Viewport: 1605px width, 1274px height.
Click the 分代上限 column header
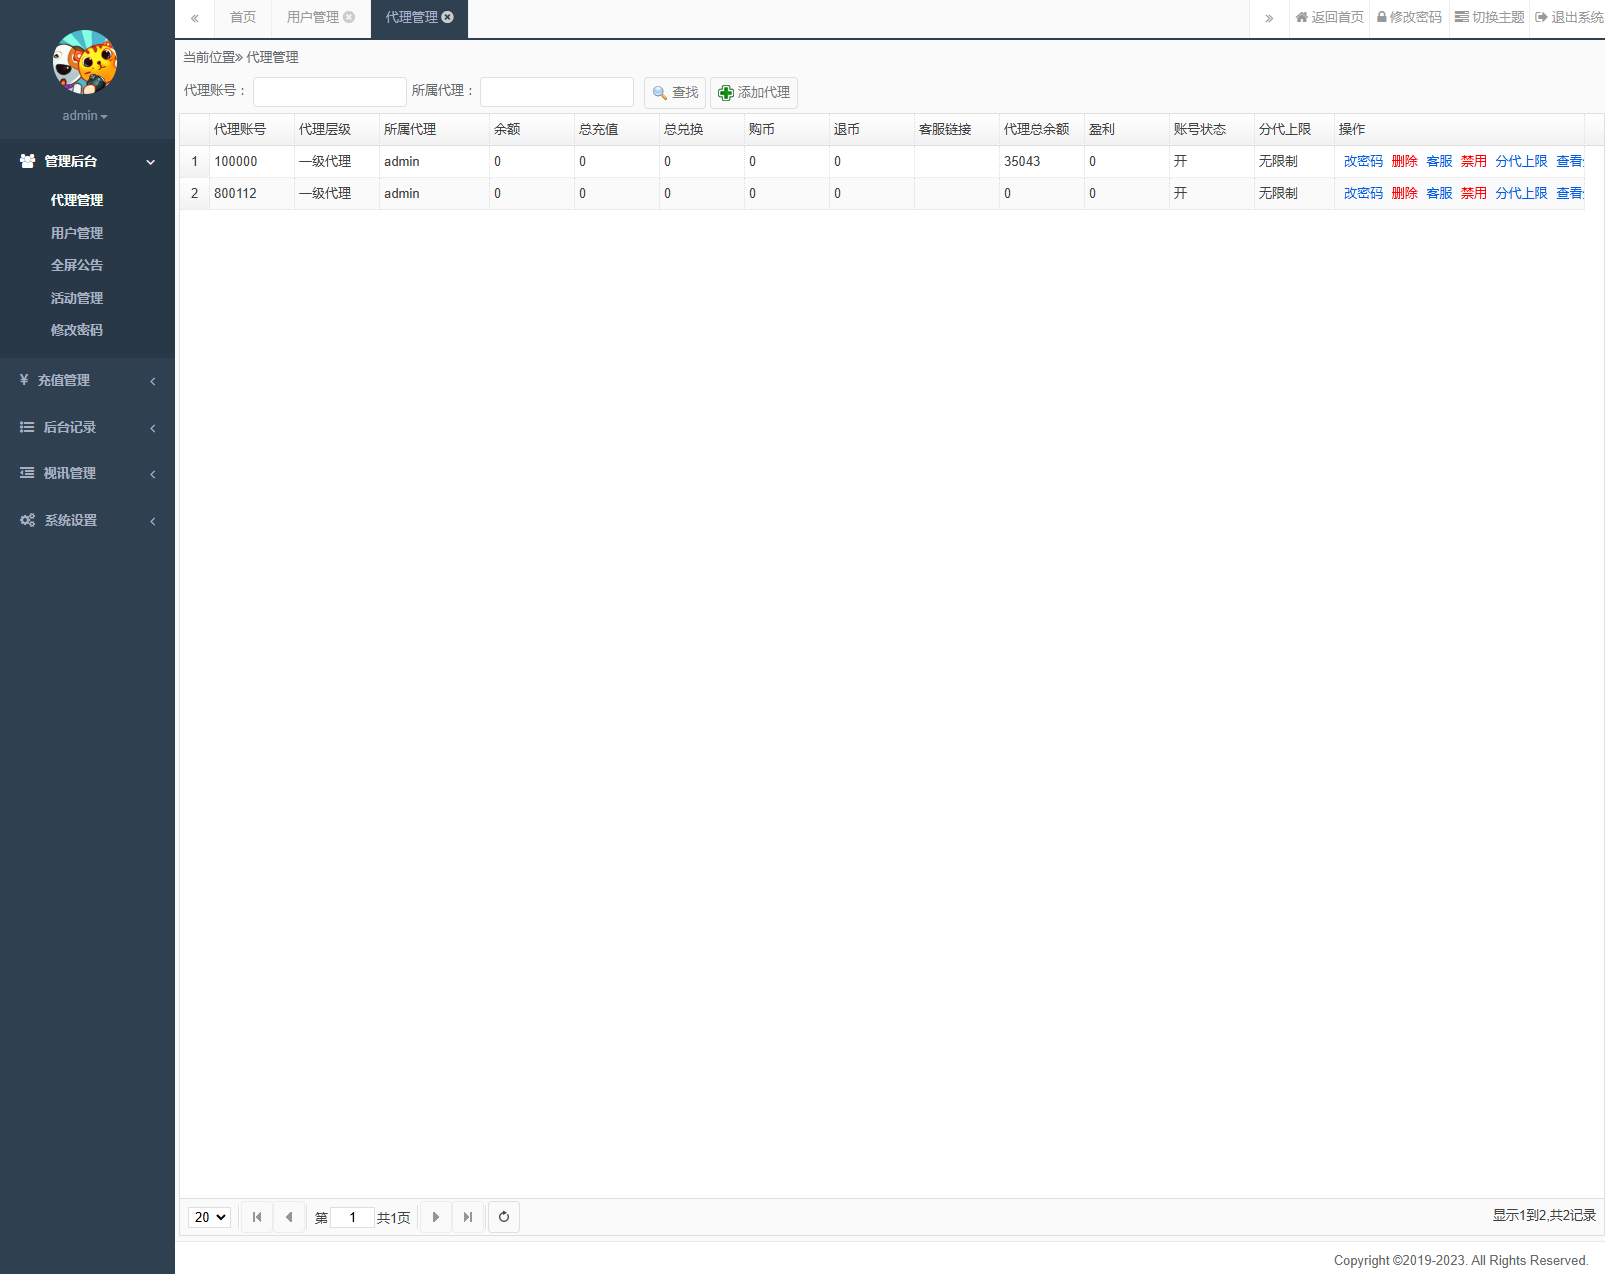(1294, 130)
